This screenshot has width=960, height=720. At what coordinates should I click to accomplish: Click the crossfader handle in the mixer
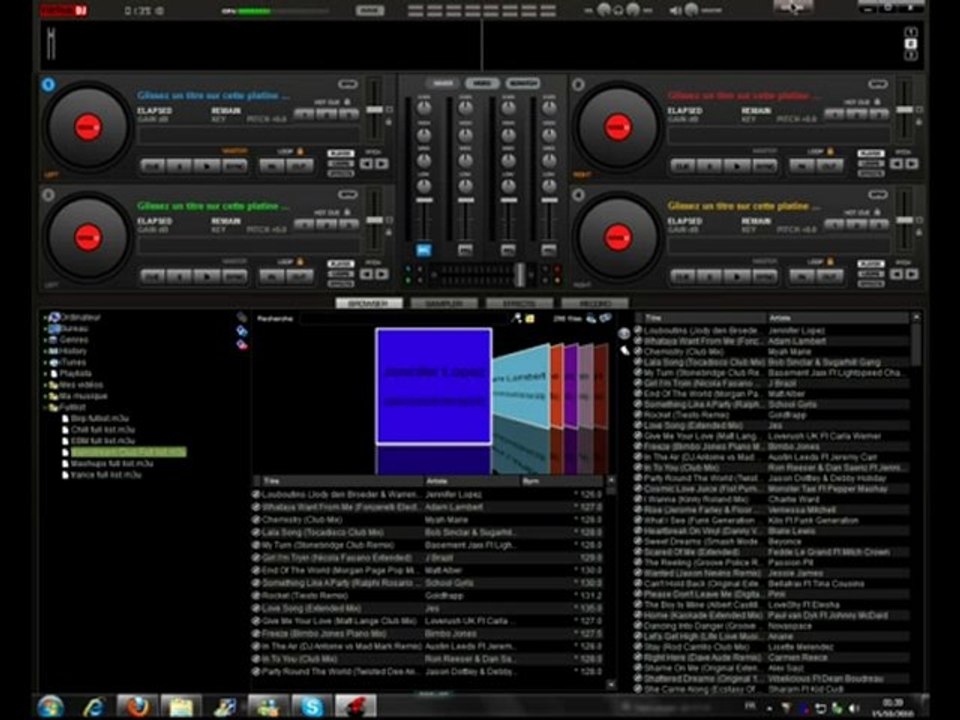click(x=520, y=274)
